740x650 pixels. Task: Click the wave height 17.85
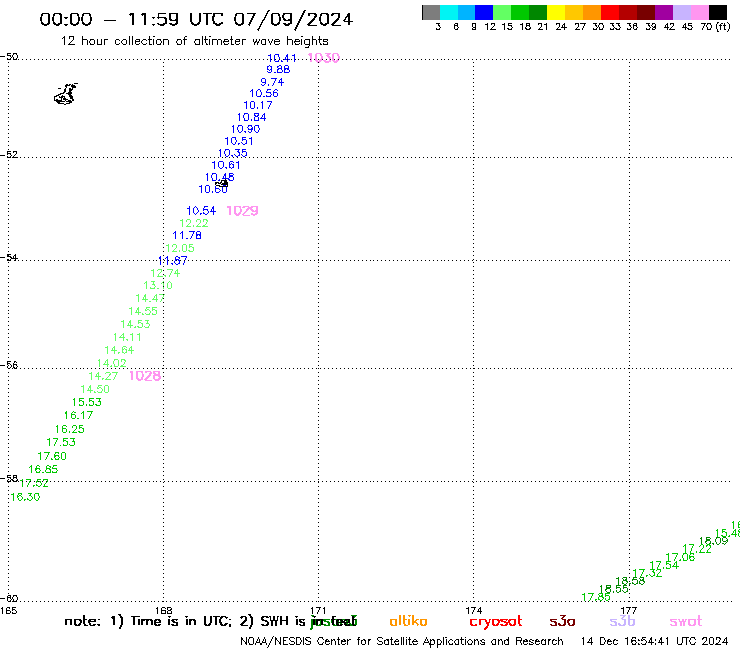pyautogui.click(x=596, y=597)
